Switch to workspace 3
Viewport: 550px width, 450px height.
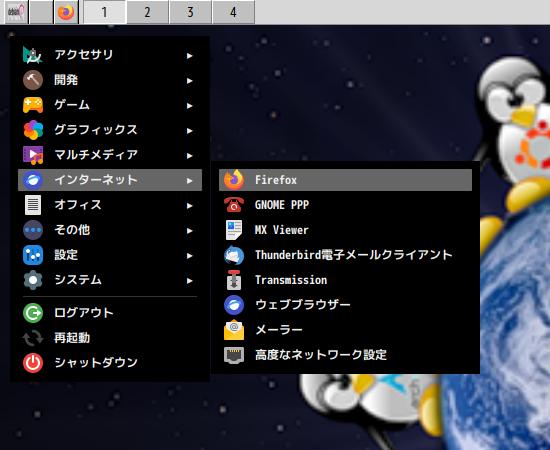(190, 12)
